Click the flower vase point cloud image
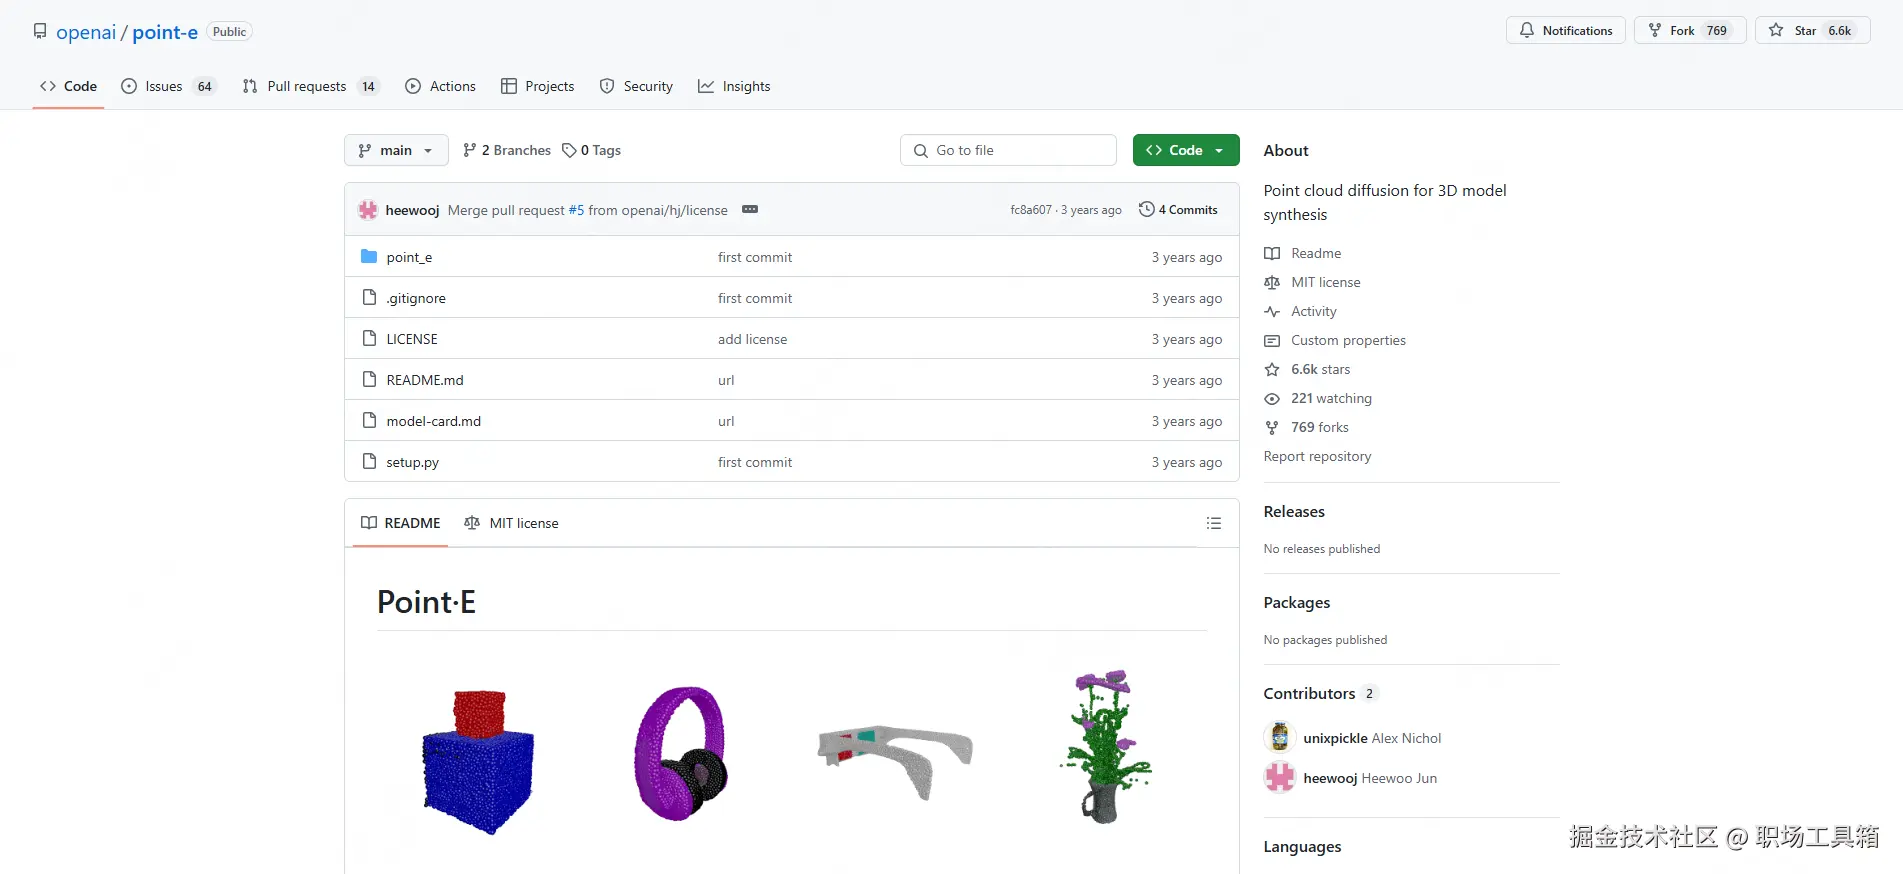The width and height of the screenshot is (1903, 874). (1106, 746)
